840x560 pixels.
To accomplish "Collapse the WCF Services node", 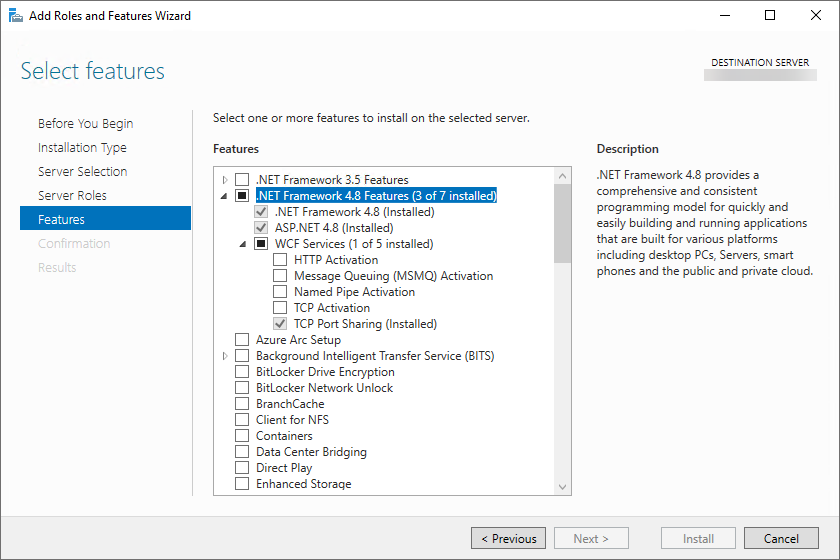I will point(243,244).
